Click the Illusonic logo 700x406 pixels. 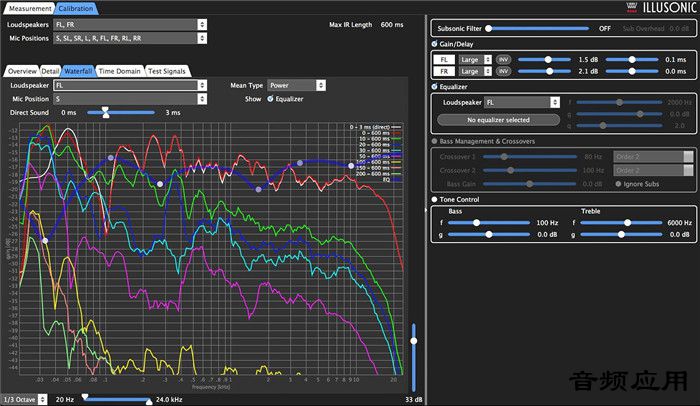[x=661, y=7]
